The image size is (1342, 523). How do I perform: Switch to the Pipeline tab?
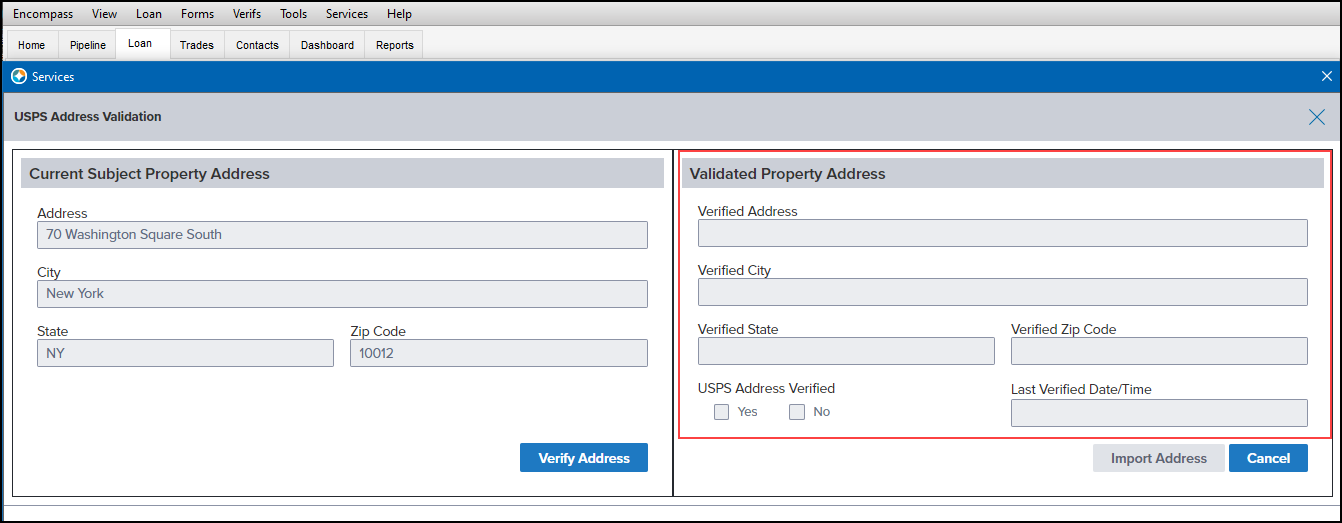pyautogui.click(x=88, y=45)
